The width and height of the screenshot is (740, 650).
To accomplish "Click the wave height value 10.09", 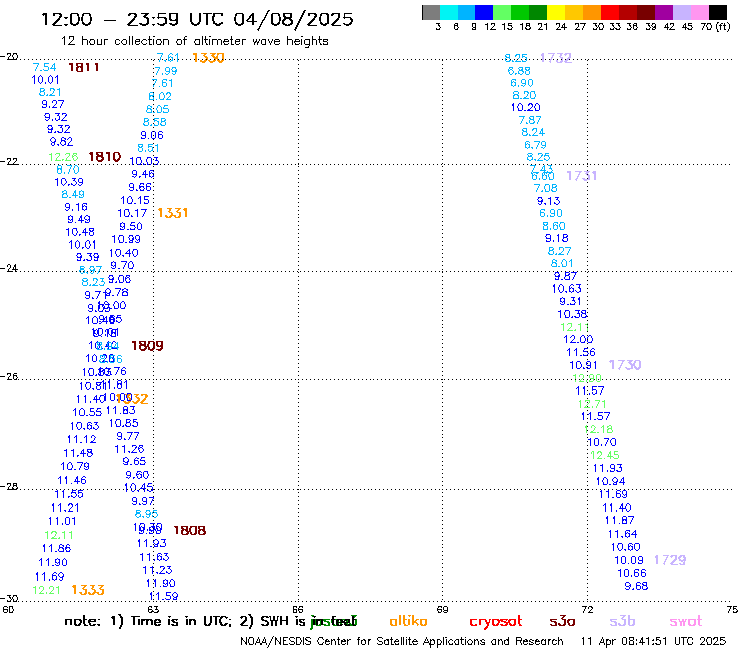I will click(629, 560).
